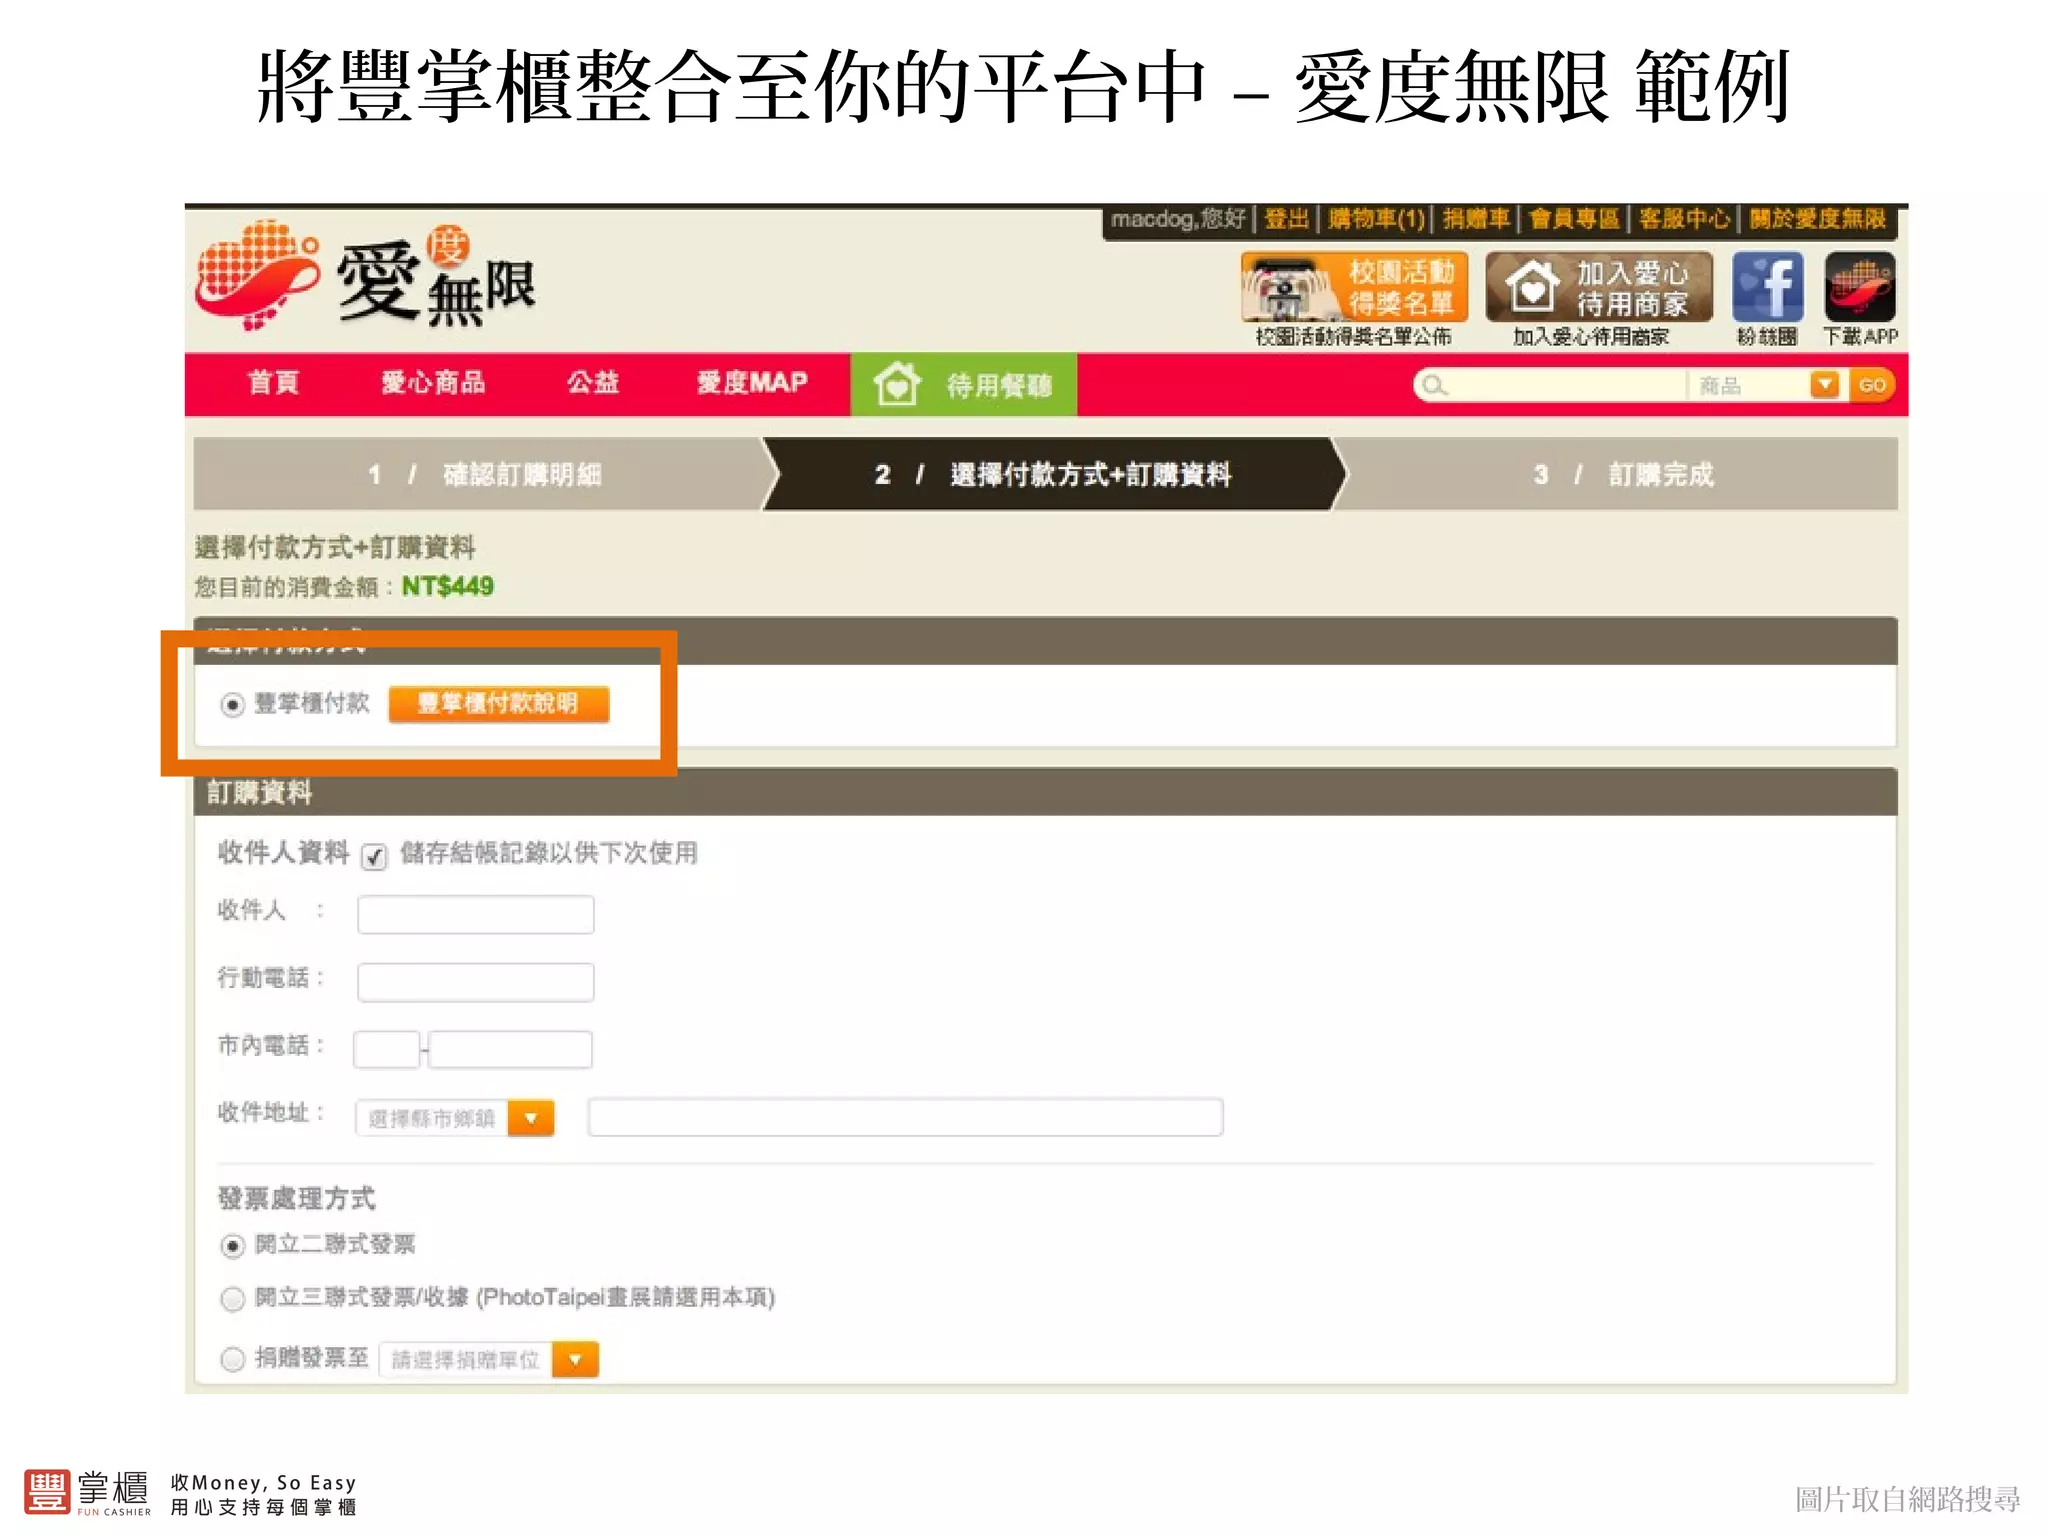
Task: Open 會員專區 link
Action: point(1574,218)
